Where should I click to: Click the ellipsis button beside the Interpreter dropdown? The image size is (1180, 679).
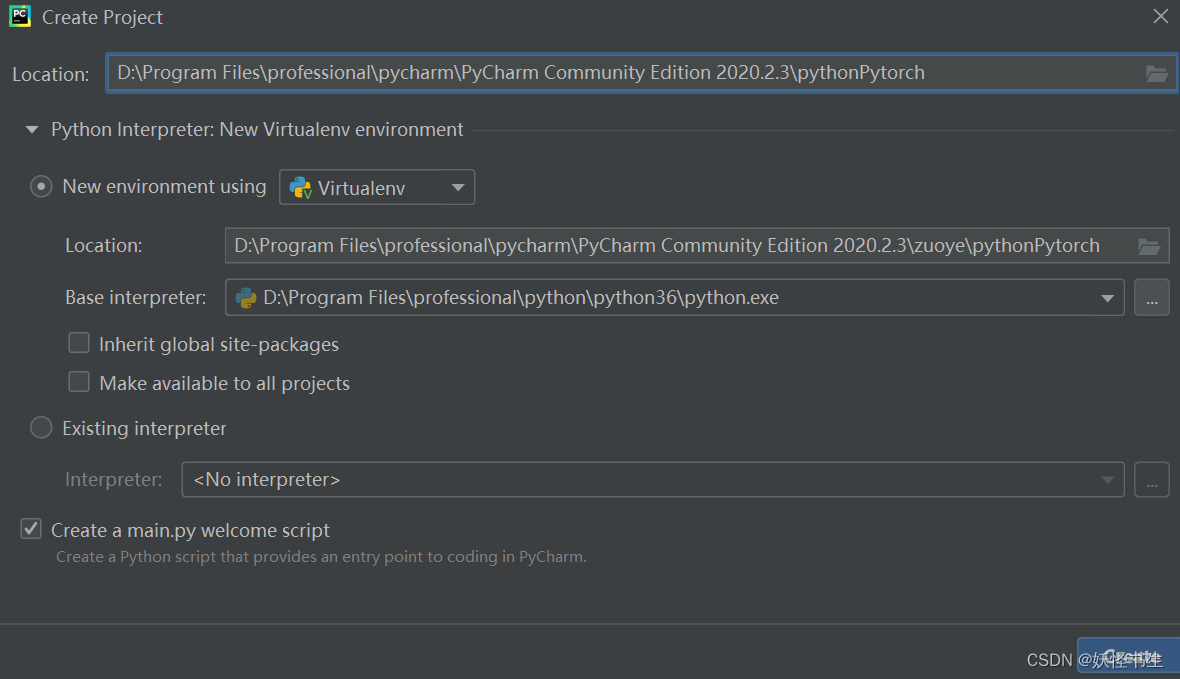tap(1151, 480)
